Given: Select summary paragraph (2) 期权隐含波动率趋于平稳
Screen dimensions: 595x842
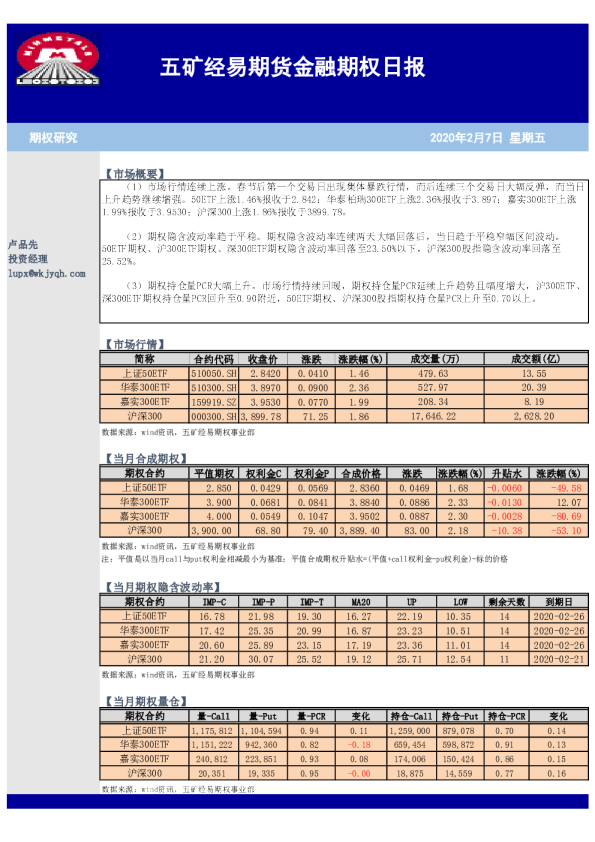Looking at the screenshot, I should pyautogui.click(x=333, y=249).
